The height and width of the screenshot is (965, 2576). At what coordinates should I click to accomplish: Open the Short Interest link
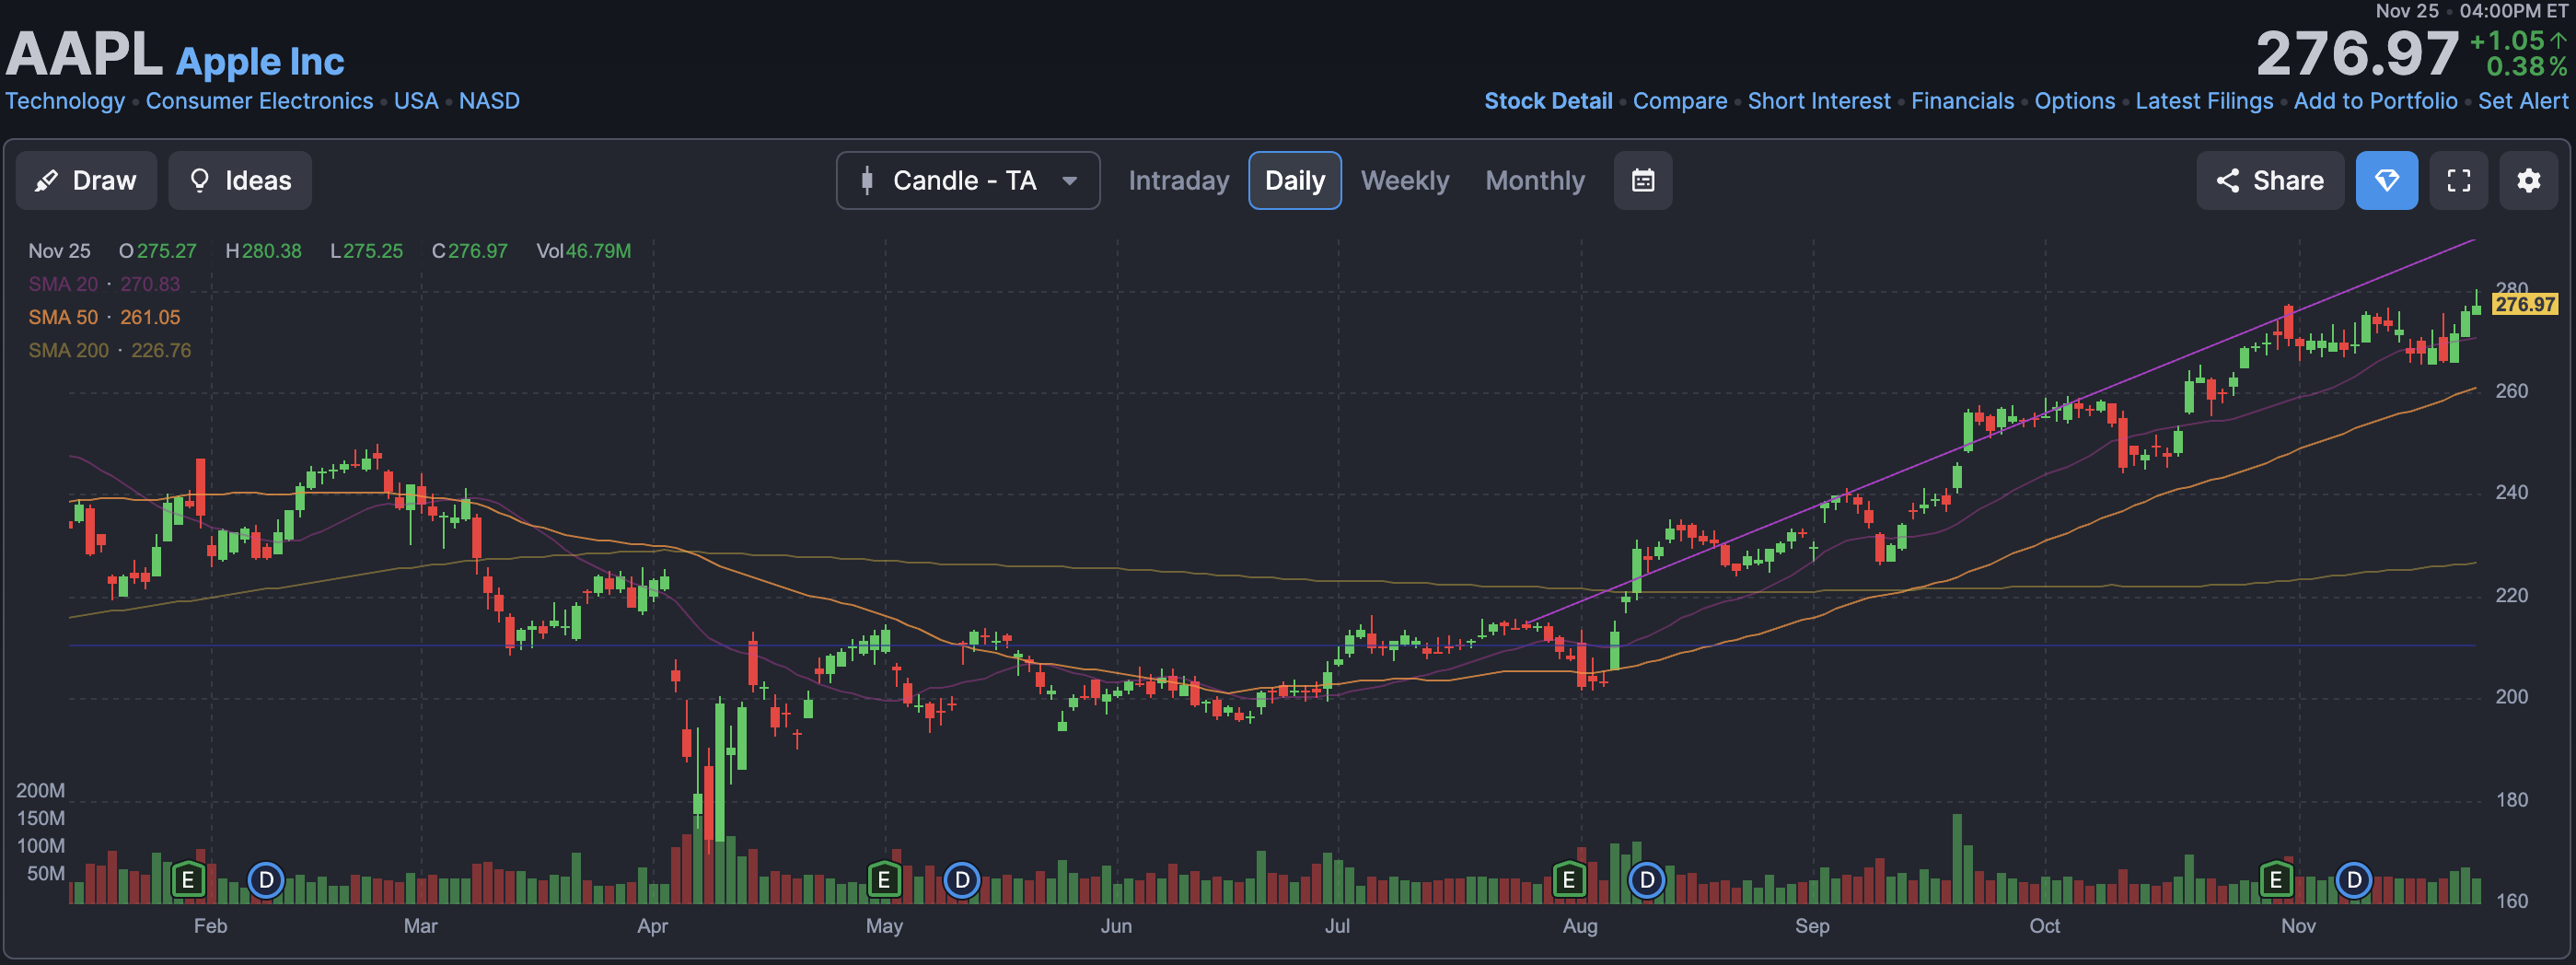point(1819,101)
